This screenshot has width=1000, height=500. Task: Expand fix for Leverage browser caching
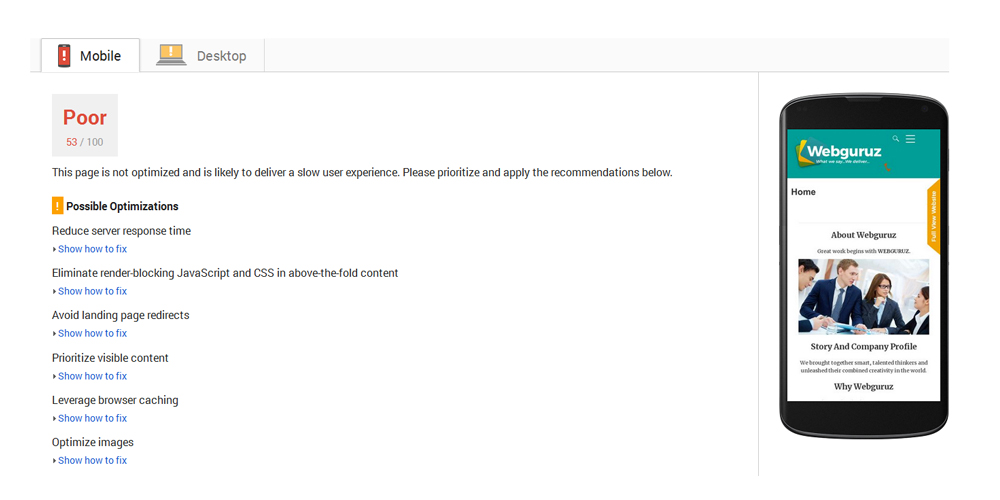pyautogui.click(x=92, y=418)
